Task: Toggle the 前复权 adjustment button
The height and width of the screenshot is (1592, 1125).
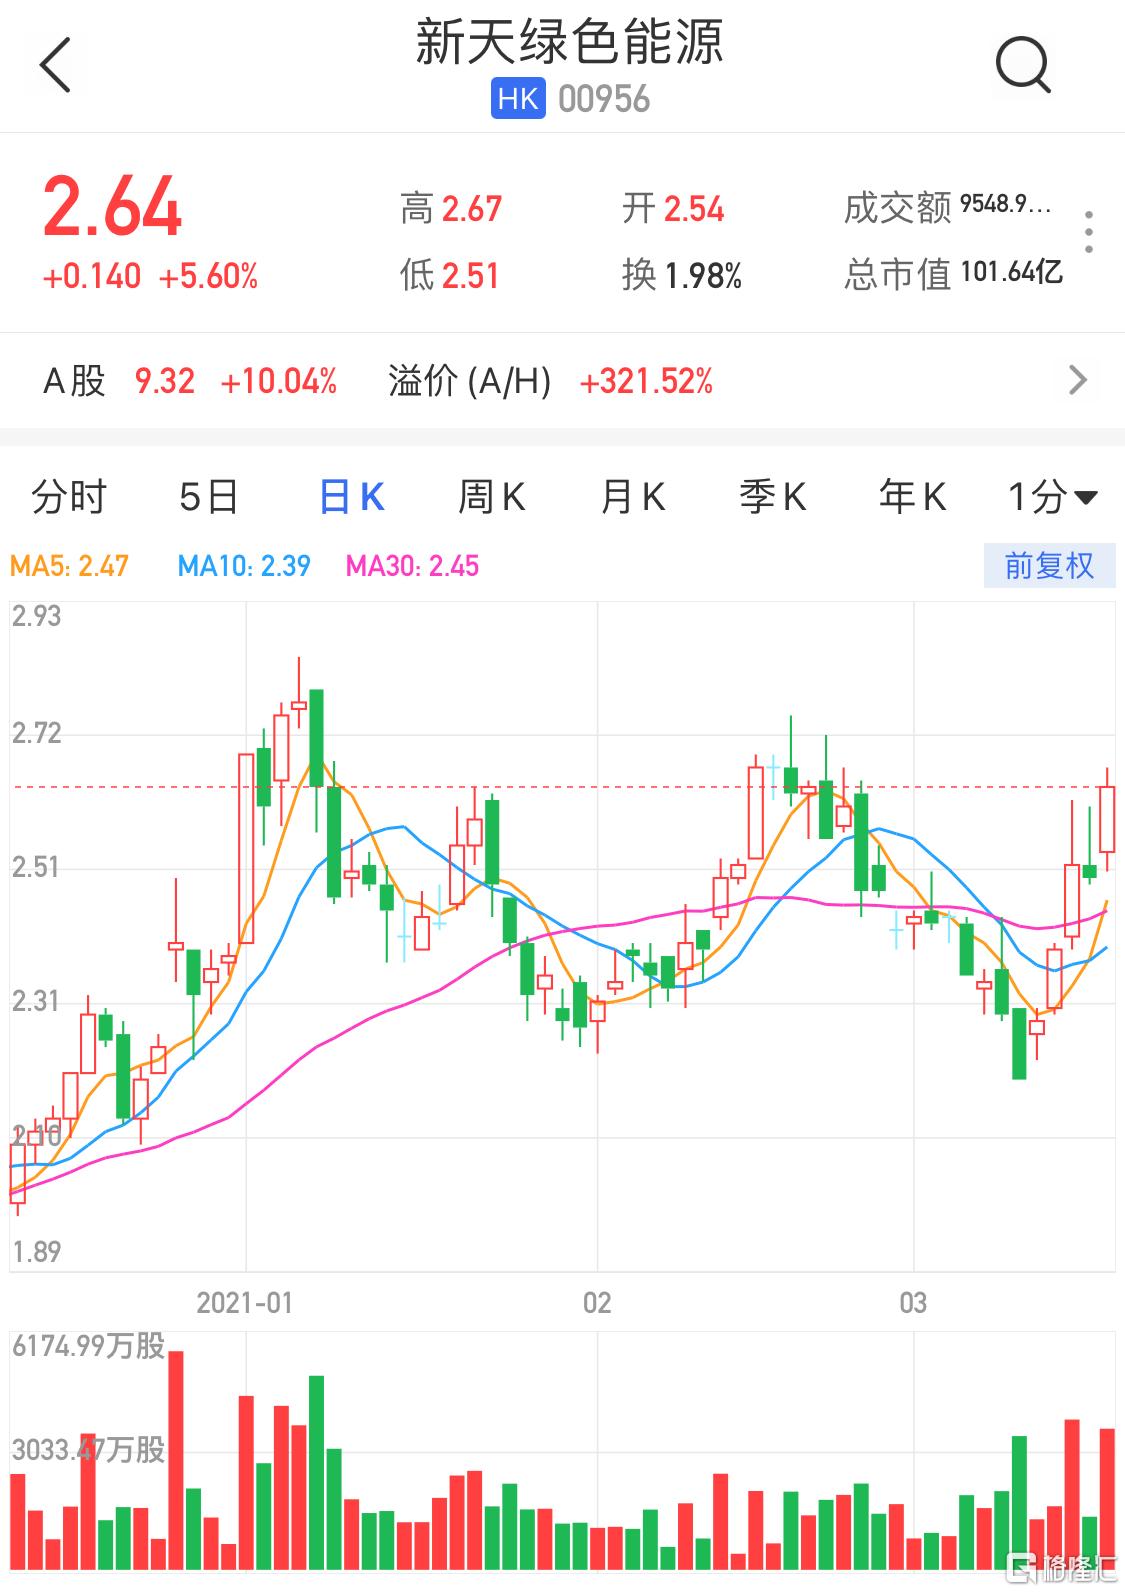Action: click(x=1049, y=566)
